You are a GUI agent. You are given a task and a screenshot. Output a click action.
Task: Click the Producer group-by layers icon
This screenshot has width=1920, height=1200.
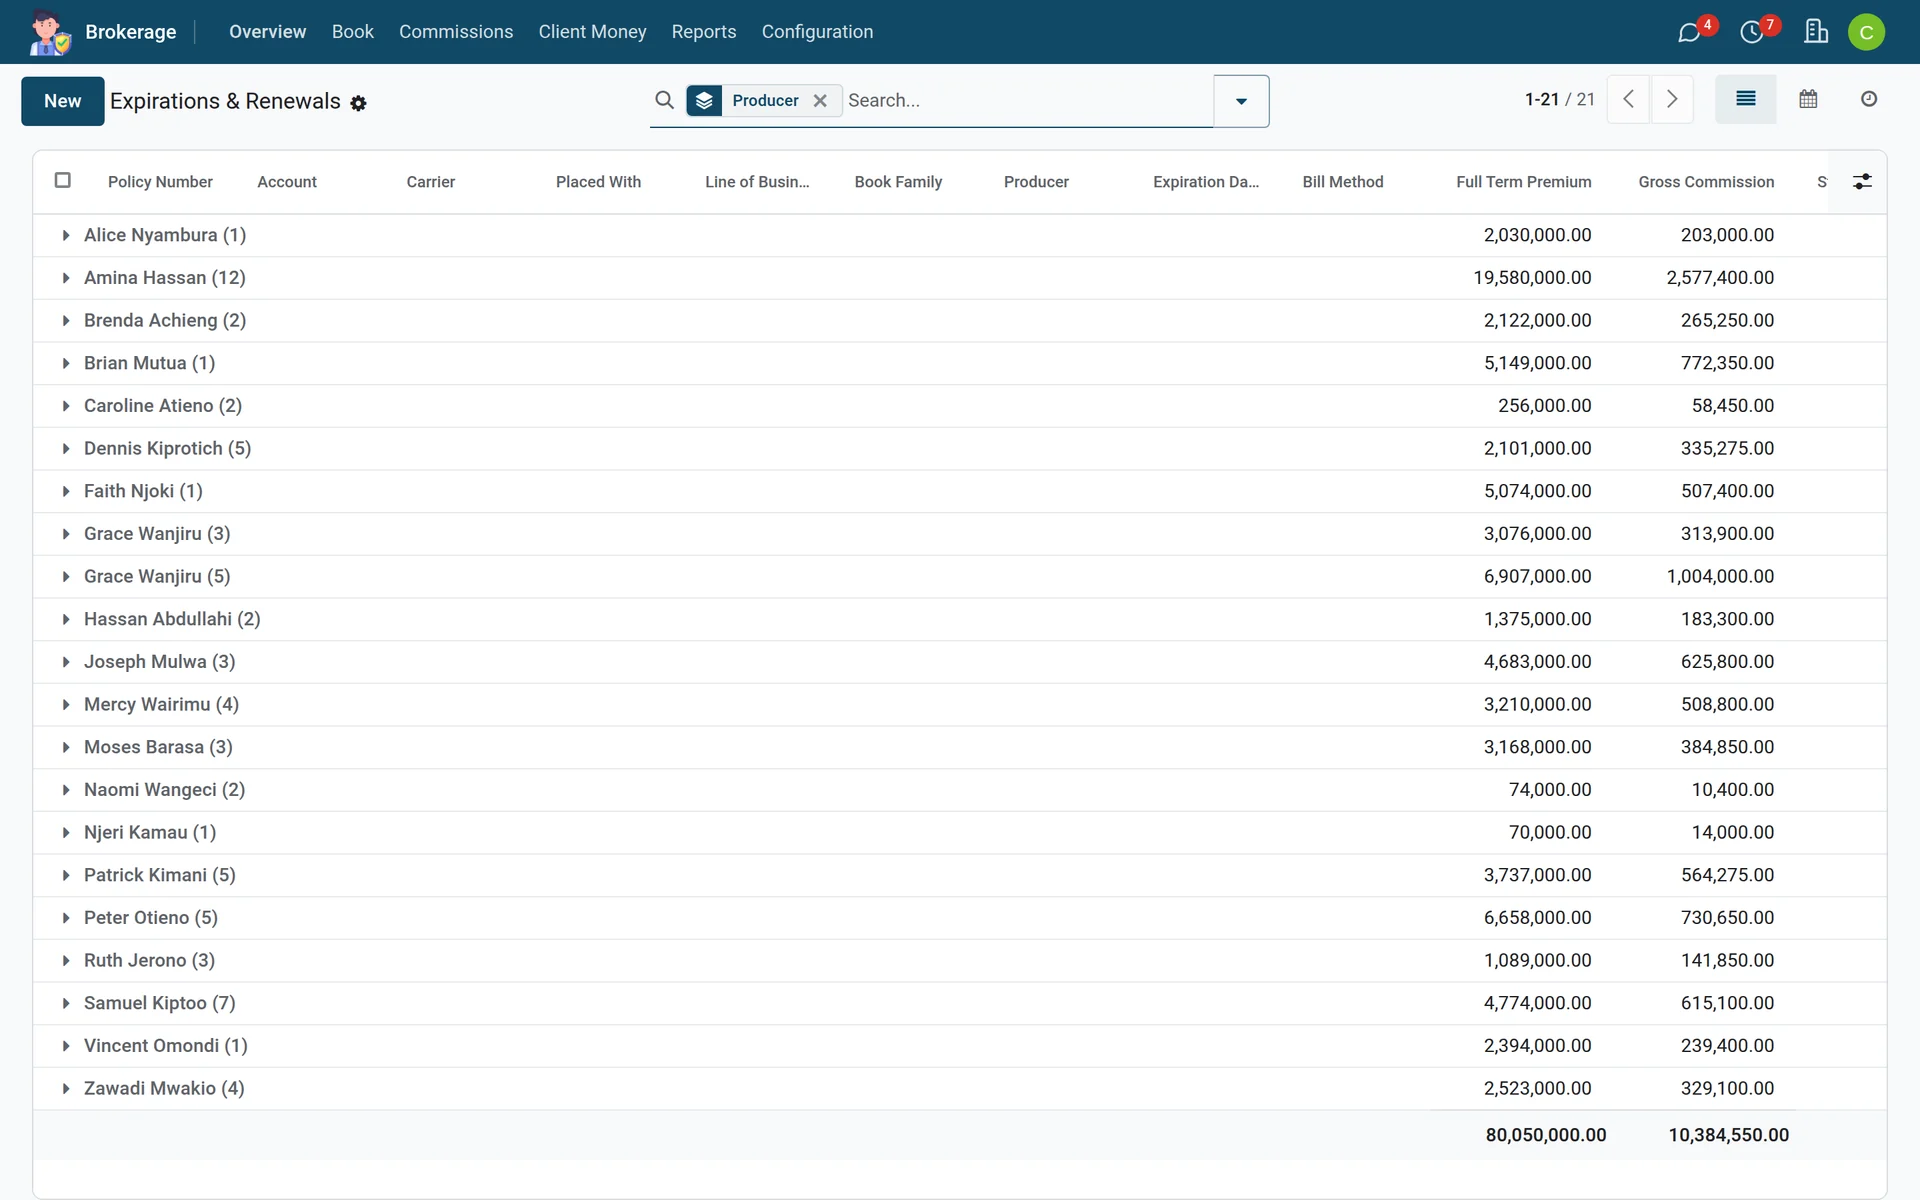[x=704, y=100]
